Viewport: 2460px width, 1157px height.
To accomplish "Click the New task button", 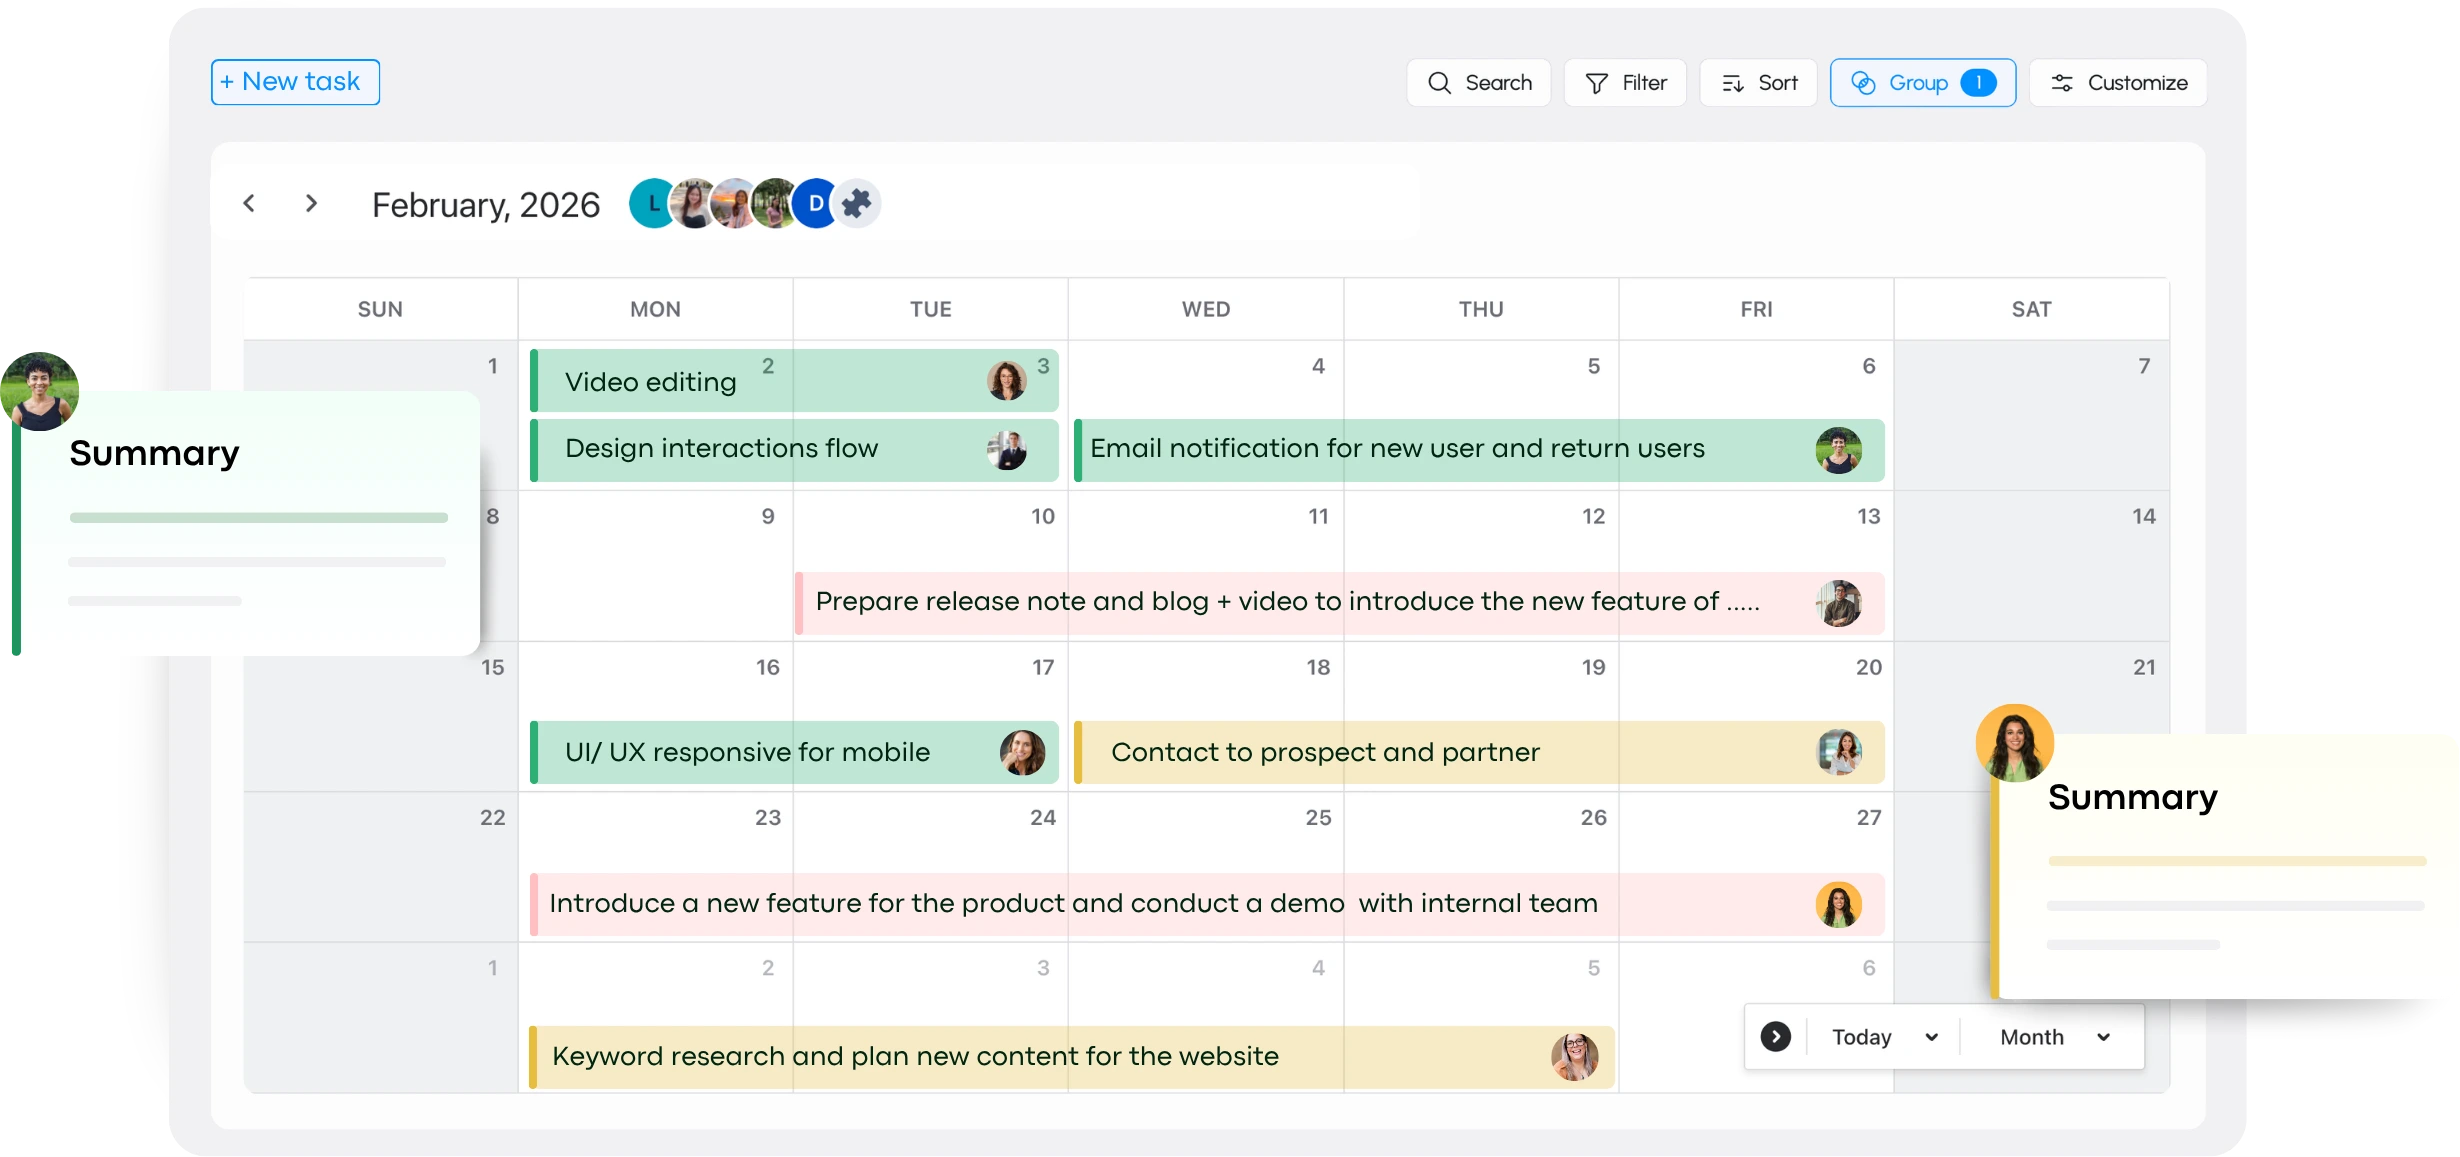I will click(295, 82).
